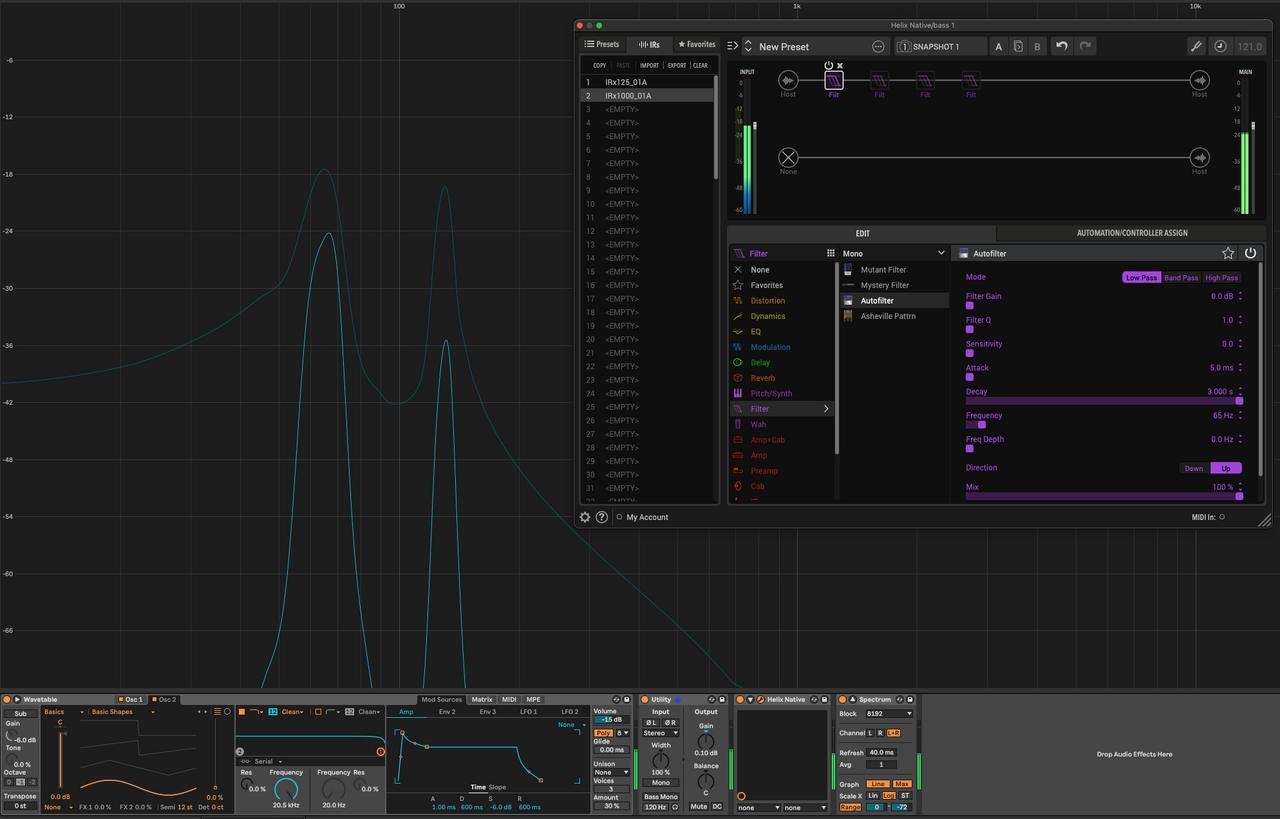Switch to the Osc 2 tab in Wavetable
Screen dimensions: 1280x819
coord(163,699)
